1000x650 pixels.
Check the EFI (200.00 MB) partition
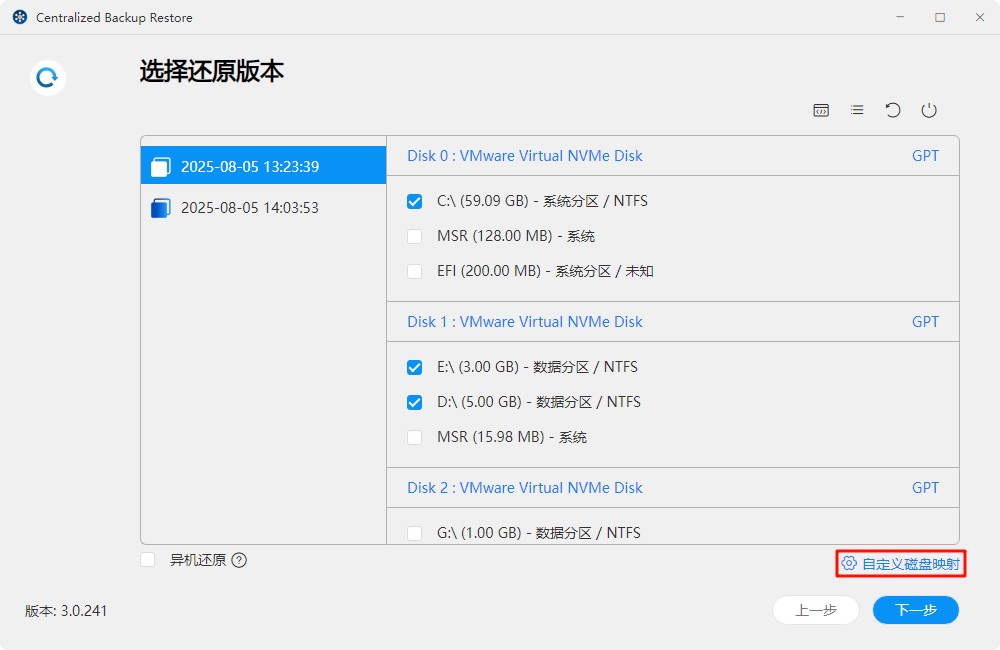pos(415,271)
